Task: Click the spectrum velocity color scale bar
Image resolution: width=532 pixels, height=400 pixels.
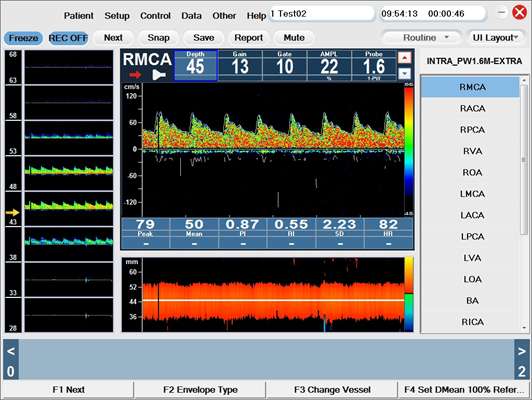Action: [409, 149]
